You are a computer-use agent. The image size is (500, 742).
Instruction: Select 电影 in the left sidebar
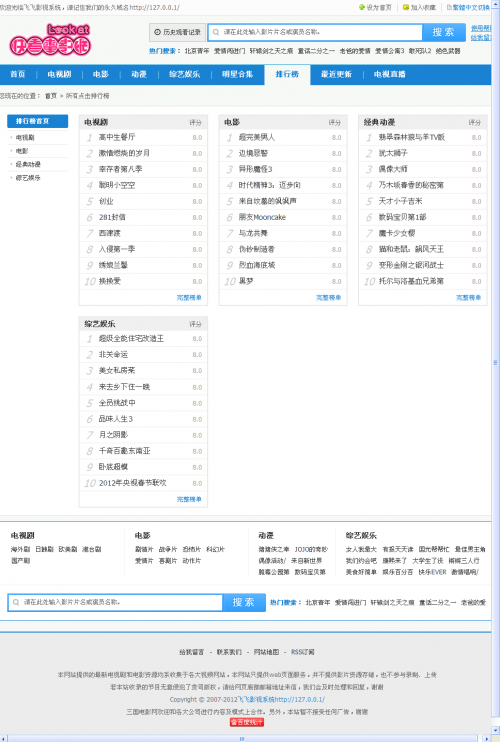click(22, 151)
